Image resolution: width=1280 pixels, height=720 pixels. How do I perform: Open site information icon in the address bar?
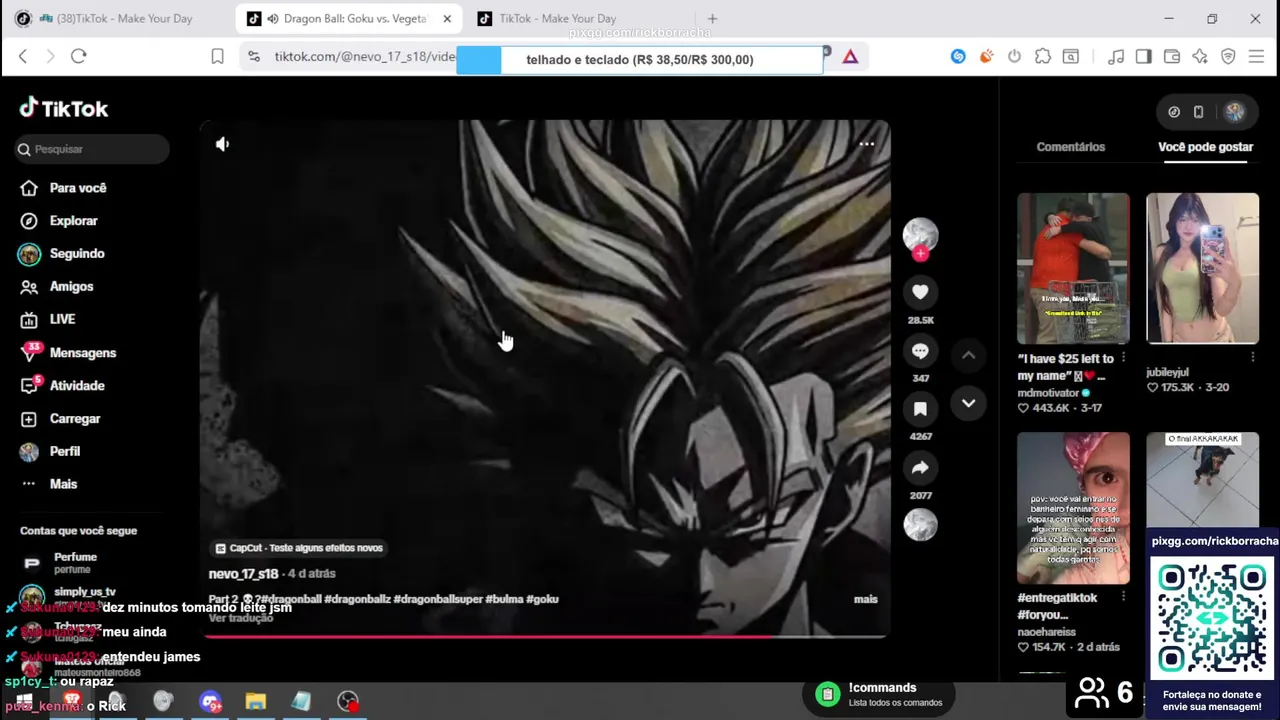pyautogui.click(x=254, y=57)
